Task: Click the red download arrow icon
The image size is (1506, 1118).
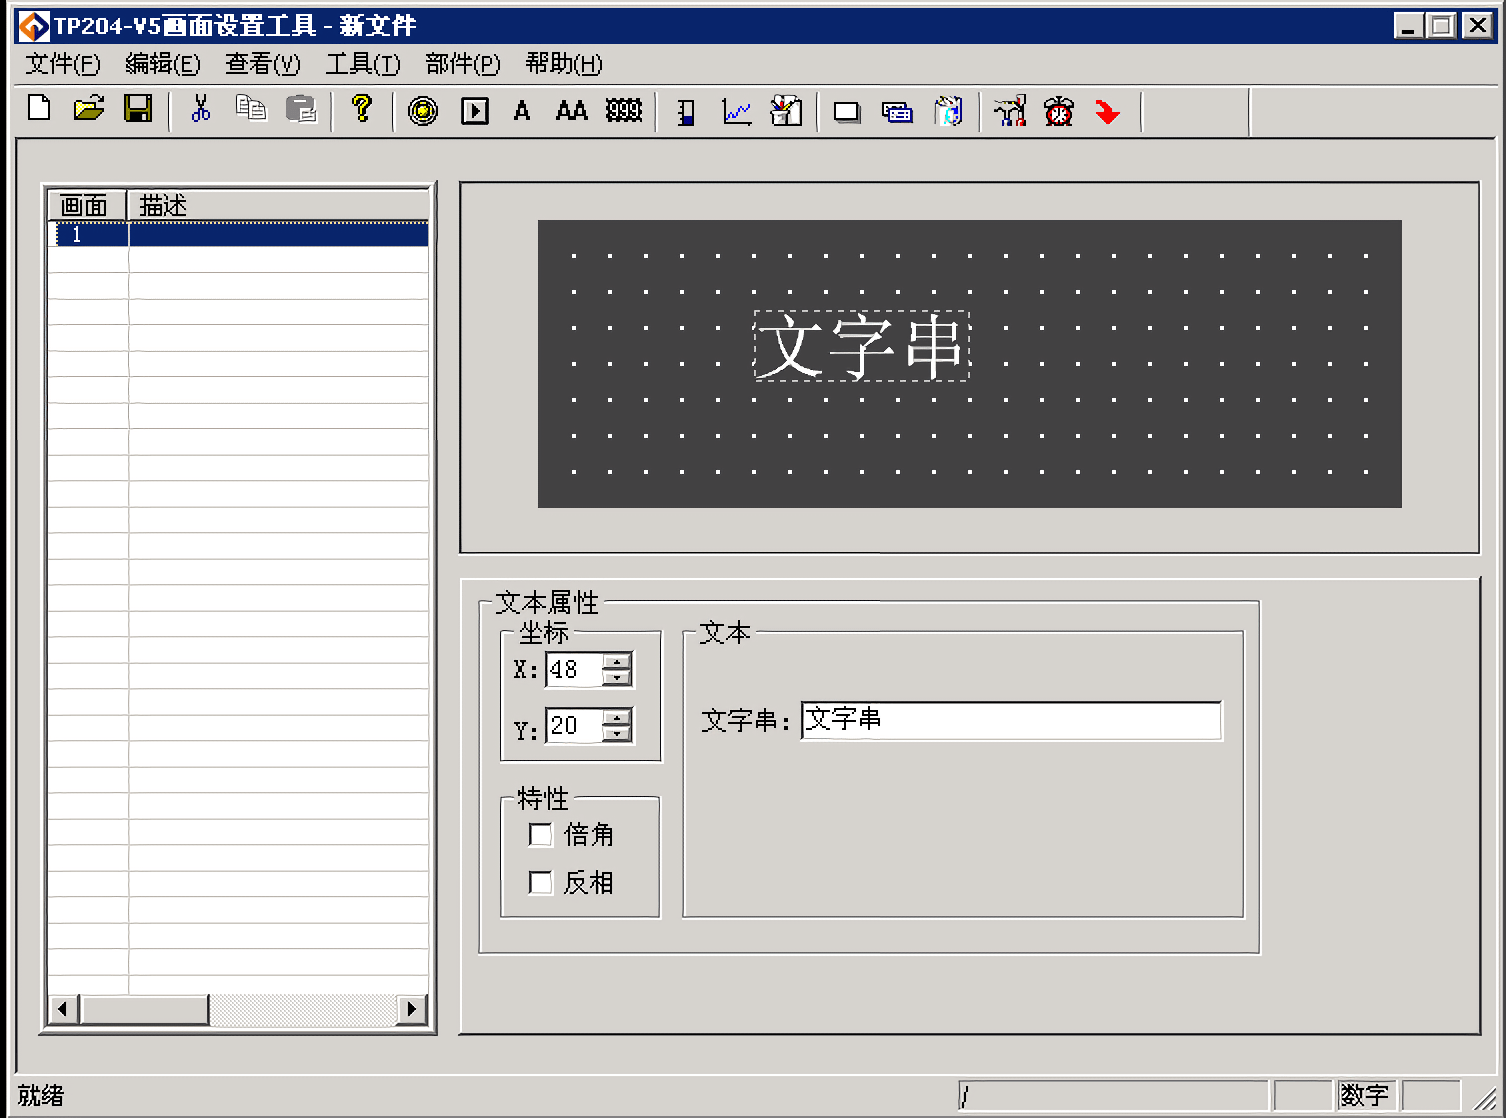Action: [x=1107, y=111]
